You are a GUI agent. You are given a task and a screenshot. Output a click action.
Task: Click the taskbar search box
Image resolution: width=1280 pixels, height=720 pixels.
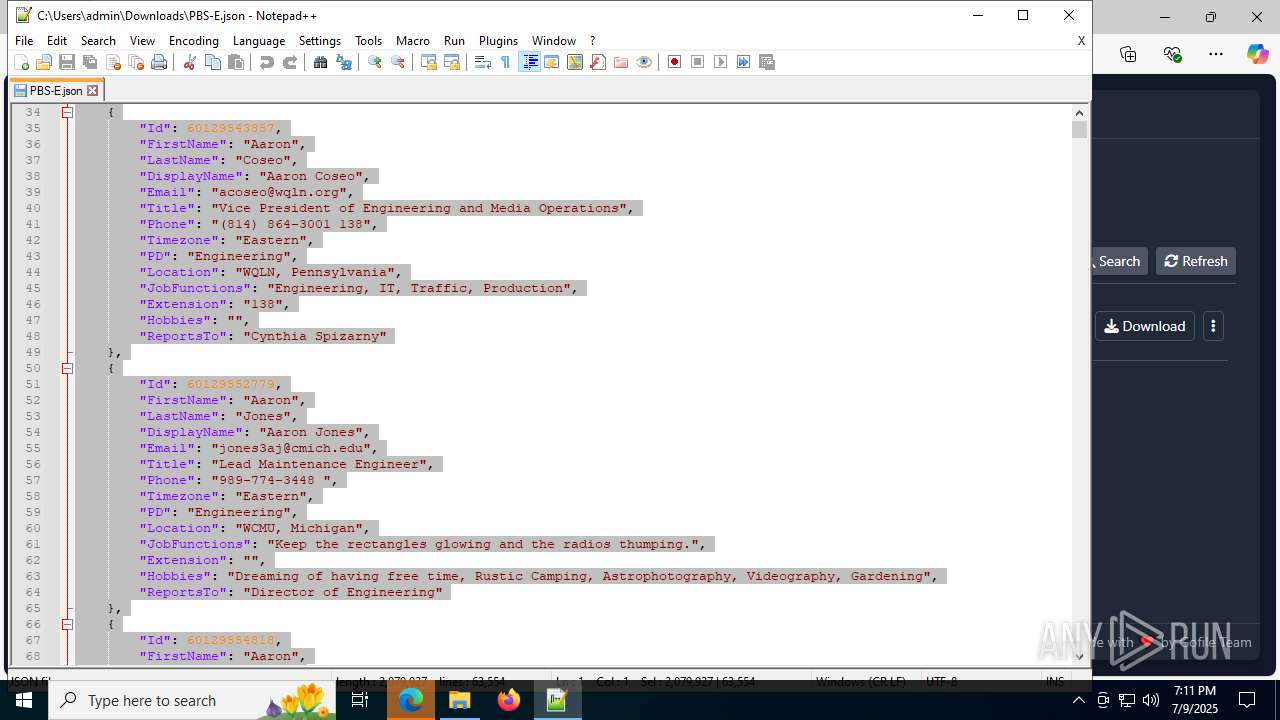[x=193, y=700]
